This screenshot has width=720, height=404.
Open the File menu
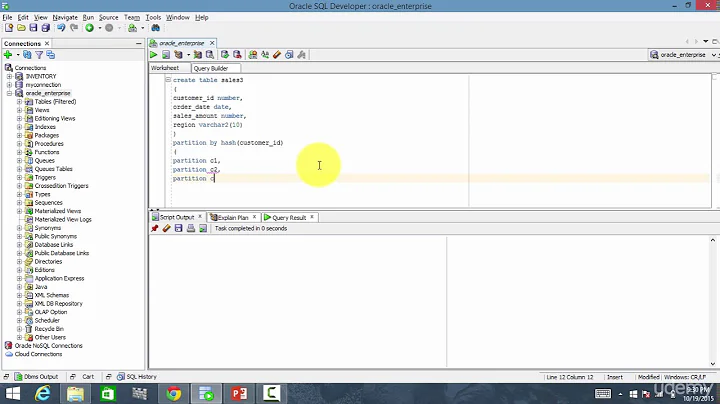(7, 17)
